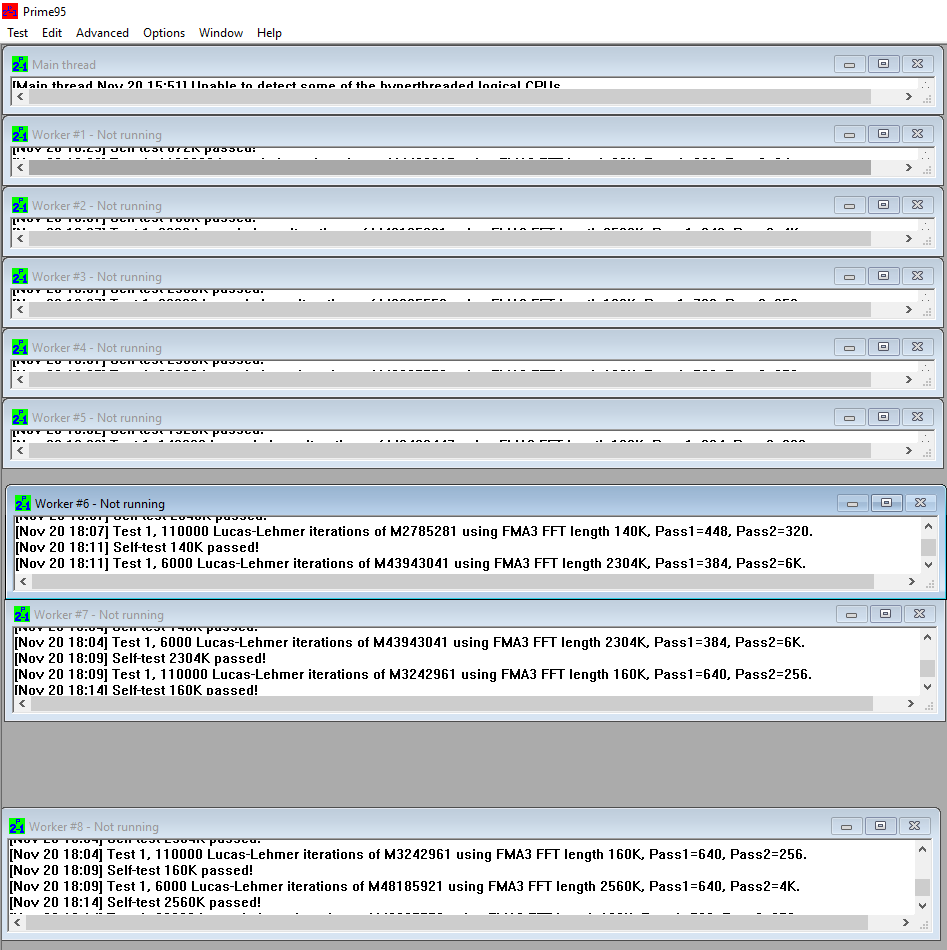The width and height of the screenshot is (947, 950).
Task: Click the Worker #4 window icon
Action: [x=19, y=347]
